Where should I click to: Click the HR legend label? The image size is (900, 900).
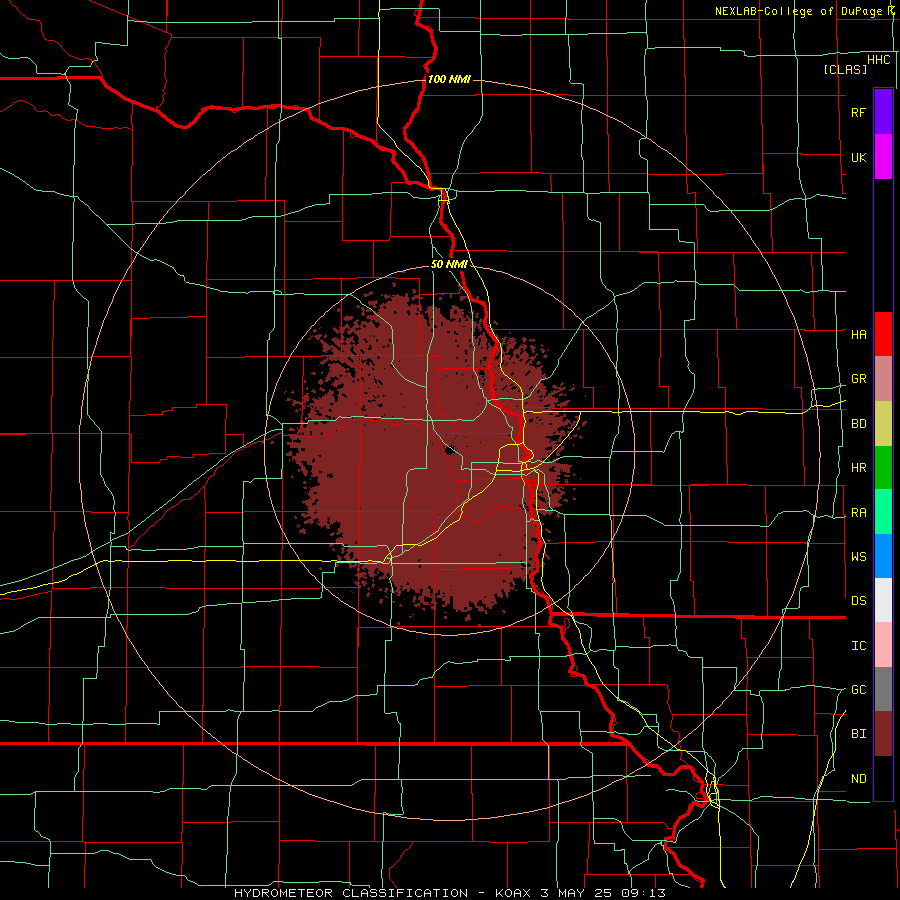(858, 468)
